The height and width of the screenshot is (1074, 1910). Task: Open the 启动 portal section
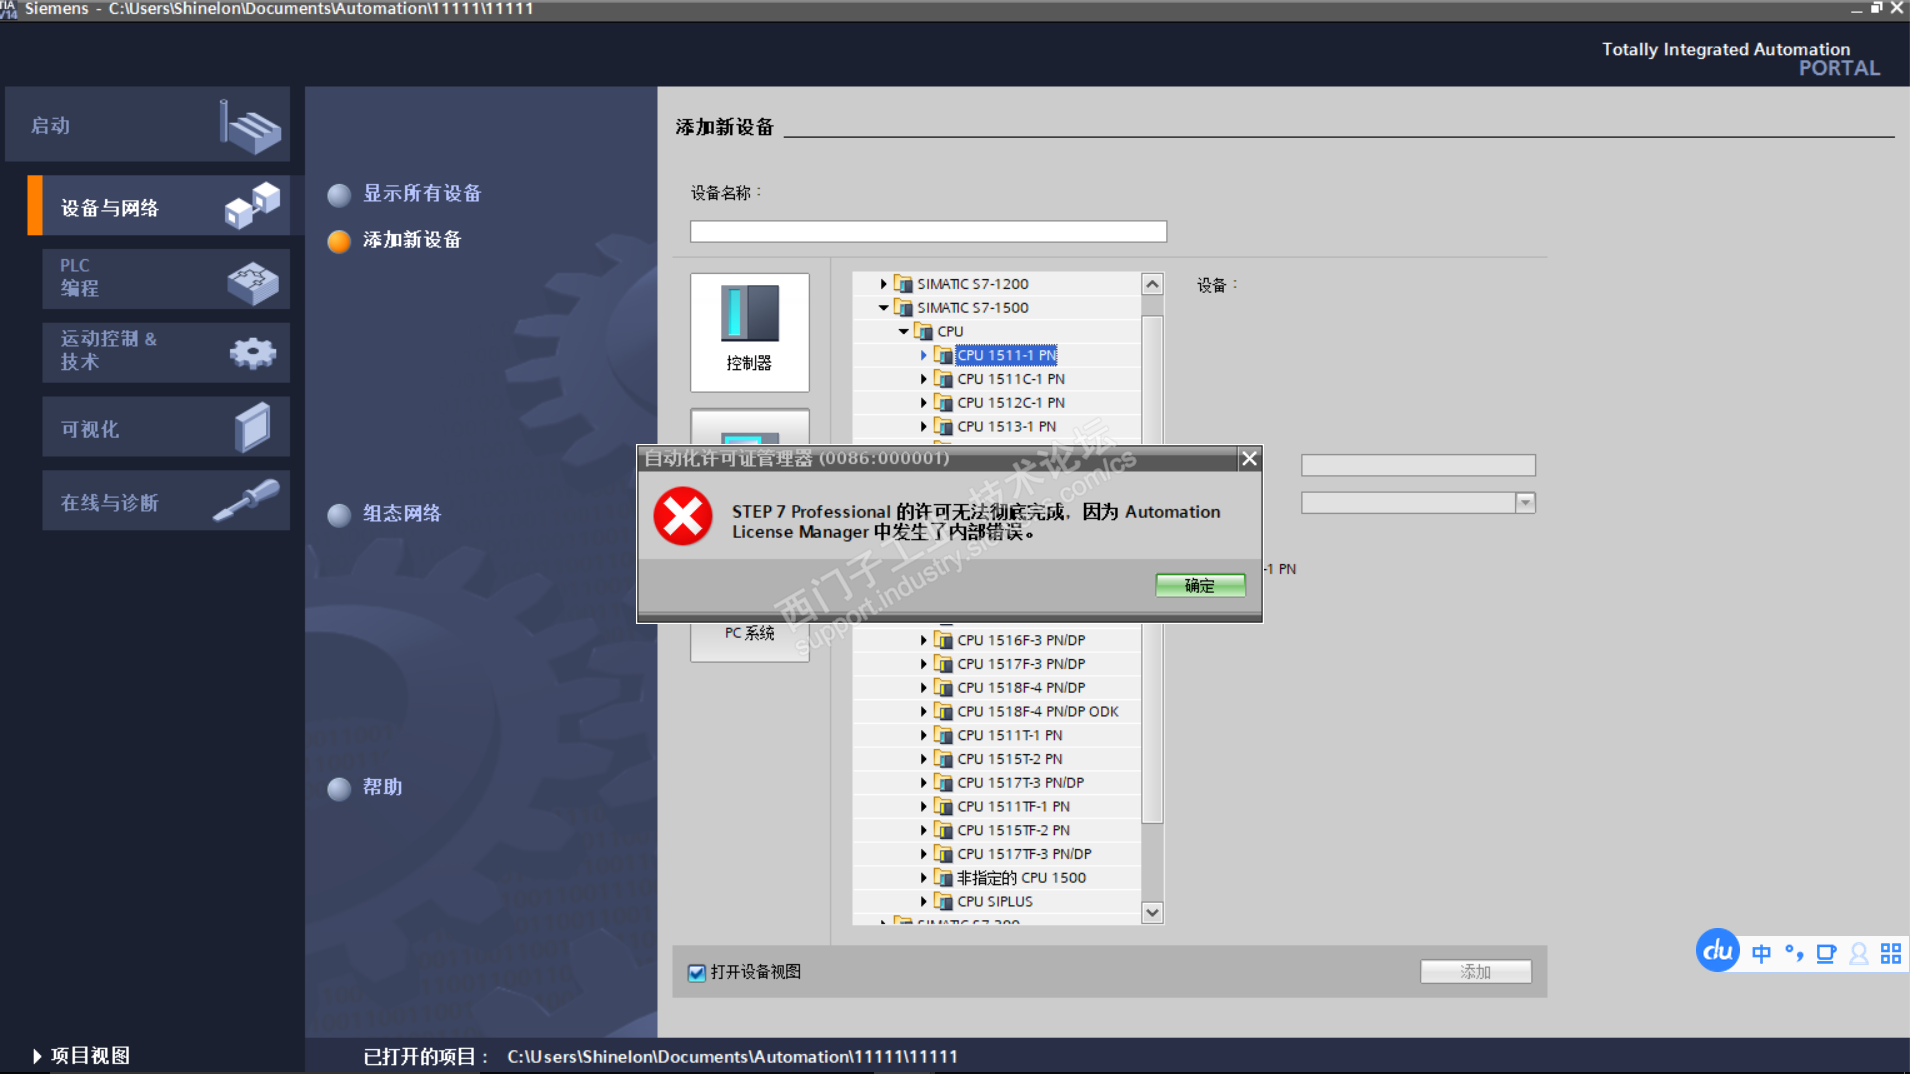(x=147, y=125)
